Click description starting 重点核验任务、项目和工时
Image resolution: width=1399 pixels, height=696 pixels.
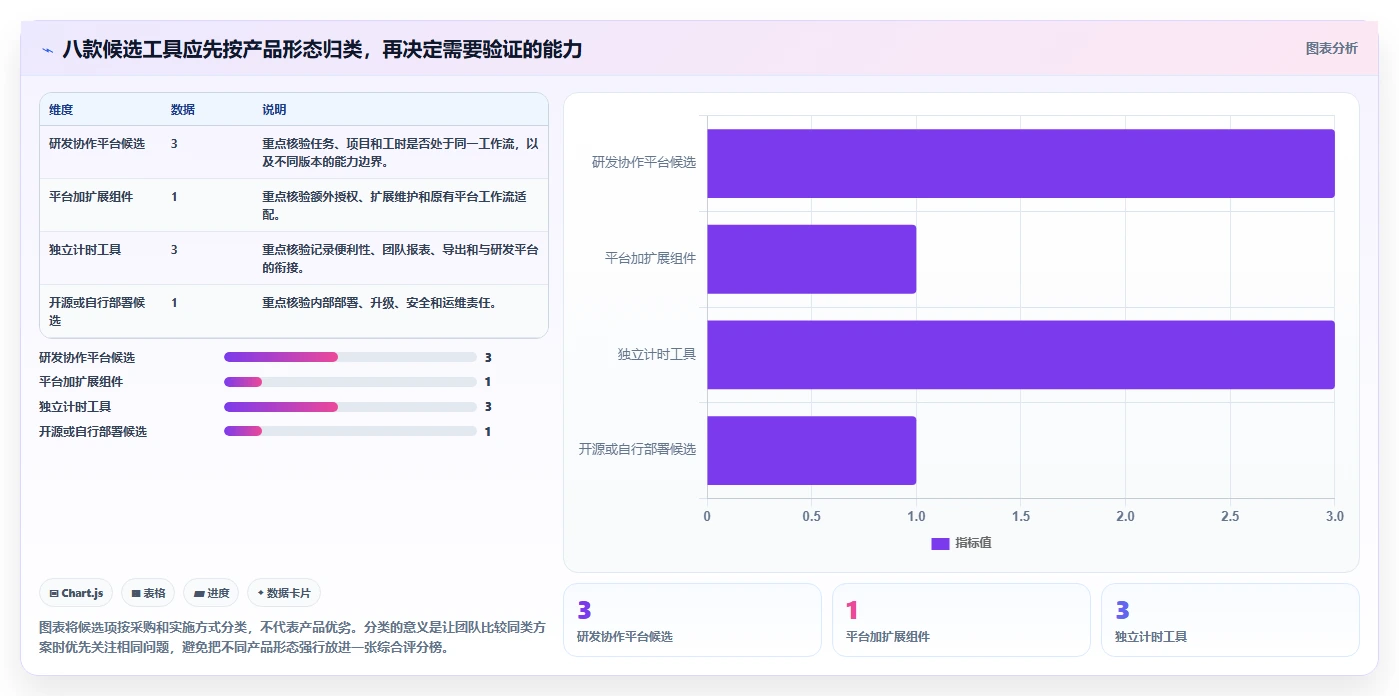[x=400, y=152]
